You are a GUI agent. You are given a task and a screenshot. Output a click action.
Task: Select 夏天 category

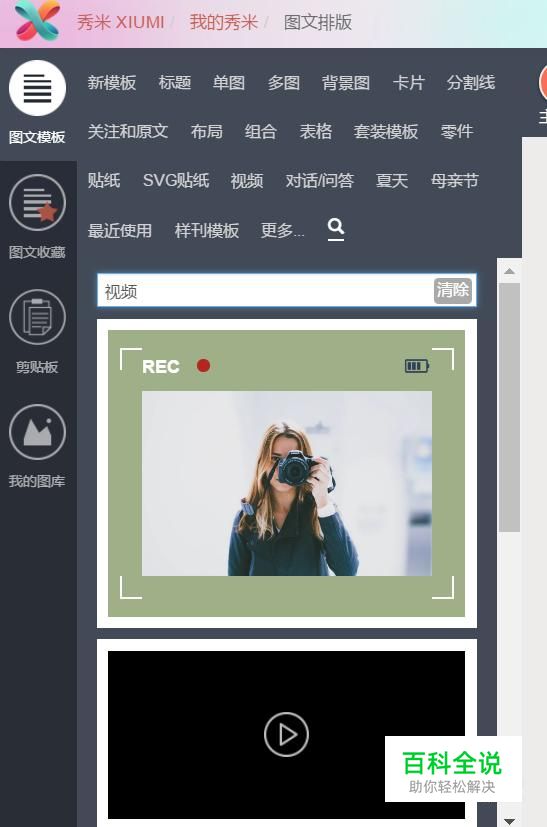pyautogui.click(x=392, y=180)
